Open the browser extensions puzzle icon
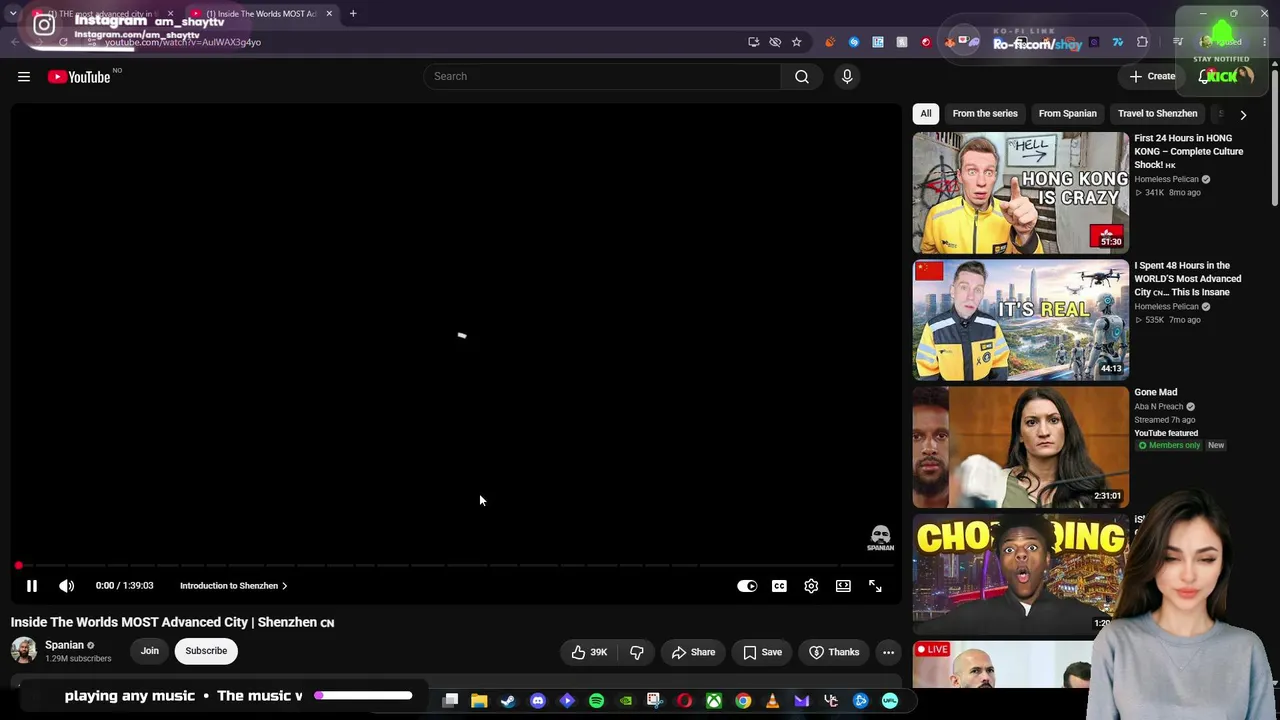 click(x=1143, y=42)
